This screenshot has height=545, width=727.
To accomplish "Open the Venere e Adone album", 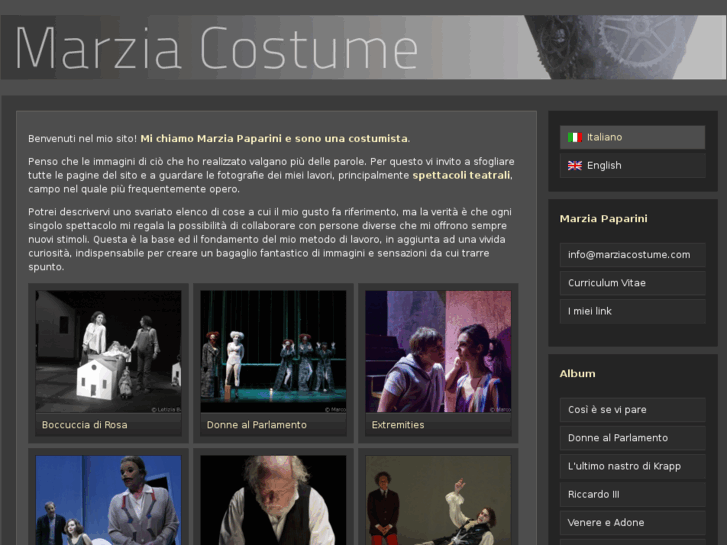I will pyautogui.click(x=632, y=523).
